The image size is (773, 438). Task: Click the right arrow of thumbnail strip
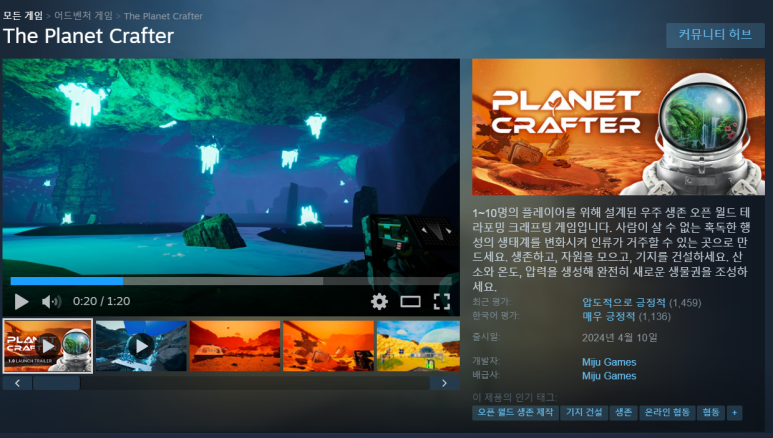coord(444,383)
